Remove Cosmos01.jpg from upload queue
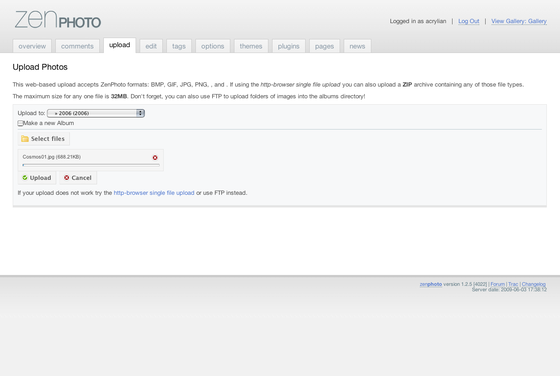Image resolution: width=560 pixels, height=376 pixels. coord(155,157)
